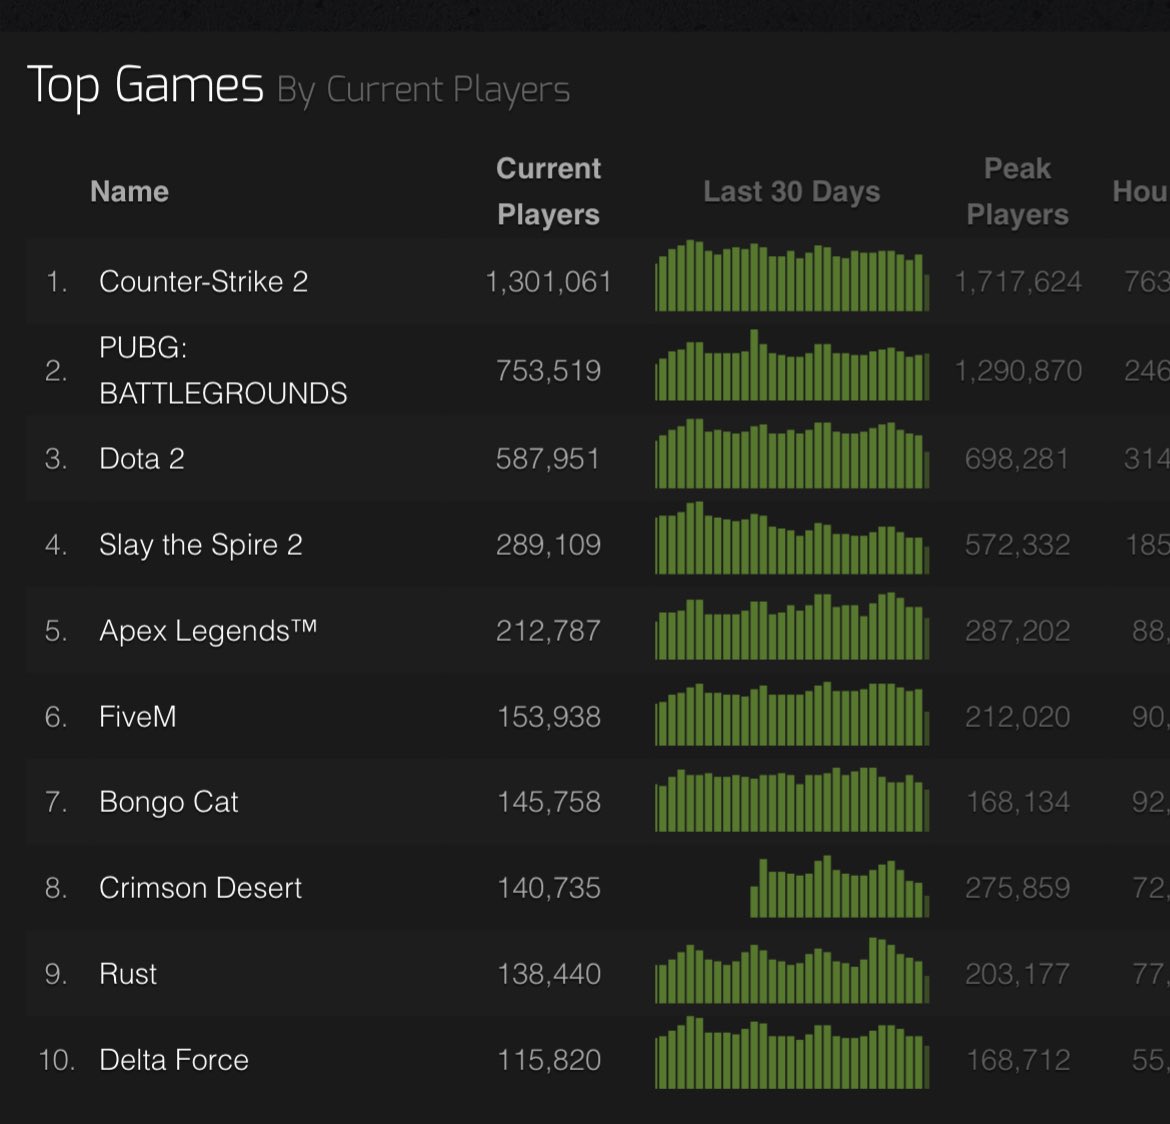Open the PUBG: BATTLEGROUNDS game link
Viewport: 1170px width, 1124px height.
coord(223,370)
